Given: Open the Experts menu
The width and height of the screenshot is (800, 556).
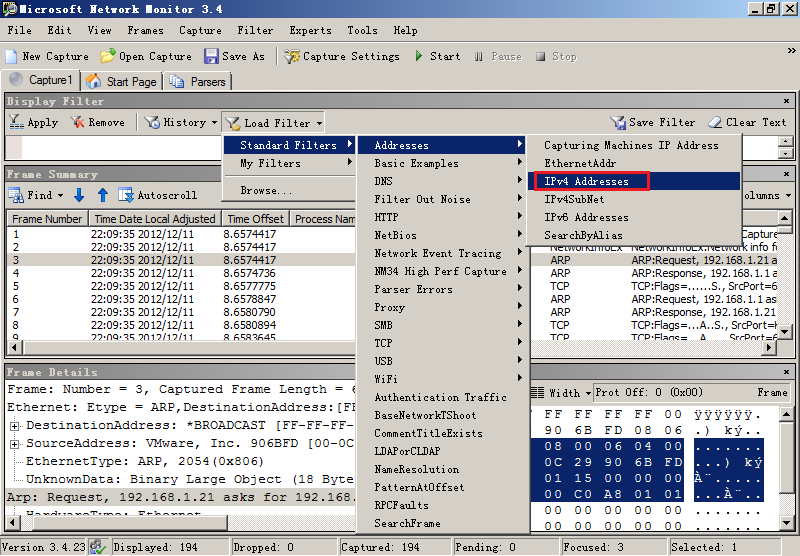Looking at the screenshot, I should (x=310, y=30).
